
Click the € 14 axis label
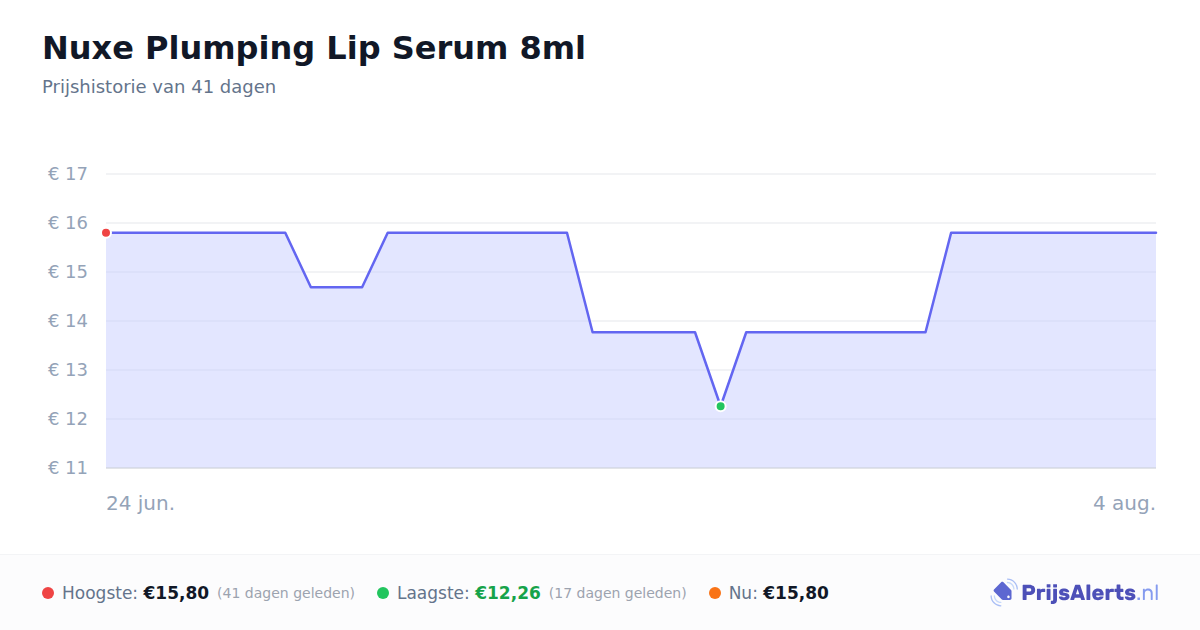coord(68,321)
